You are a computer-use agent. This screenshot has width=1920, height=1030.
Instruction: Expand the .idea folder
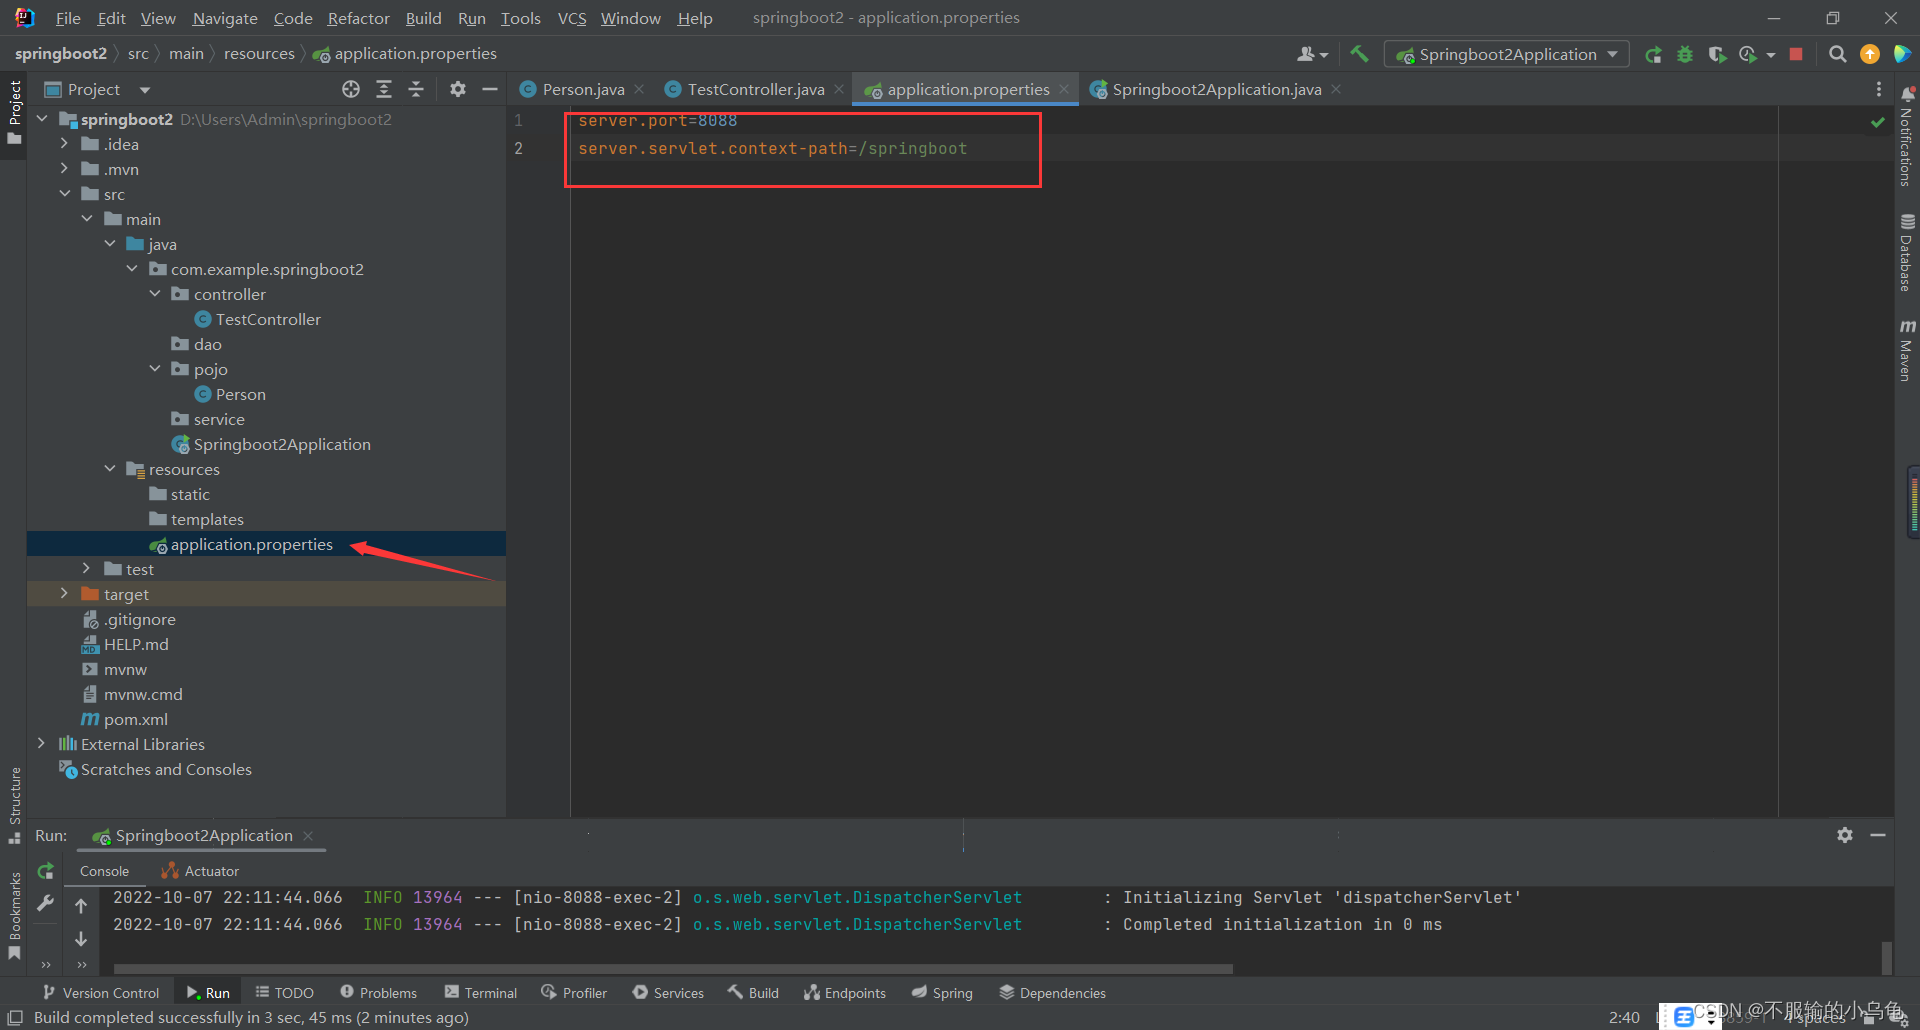click(64, 144)
